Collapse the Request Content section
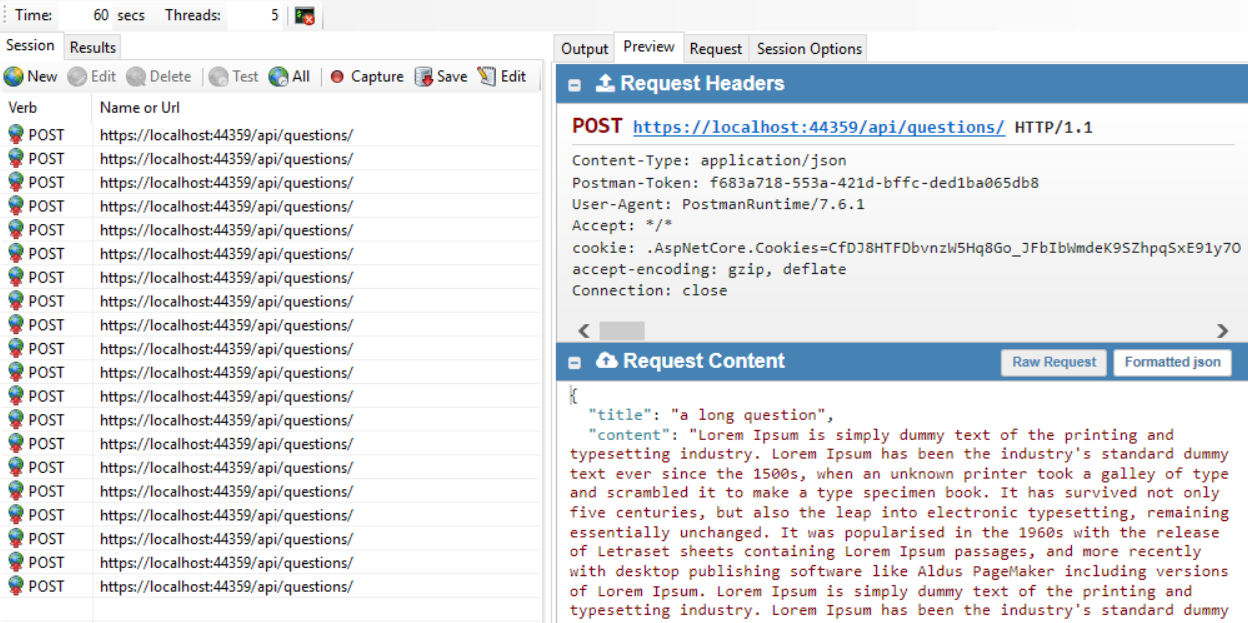 point(575,362)
